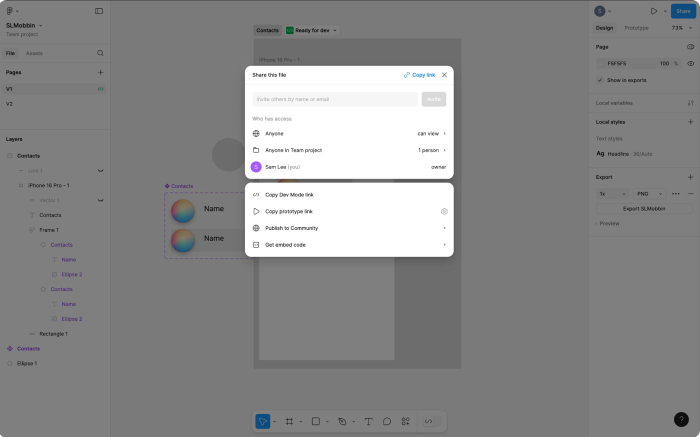Select the Move tool in bottom toolbar
Image resolution: width=700 pixels, height=437 pixels.
click(262, 421)
